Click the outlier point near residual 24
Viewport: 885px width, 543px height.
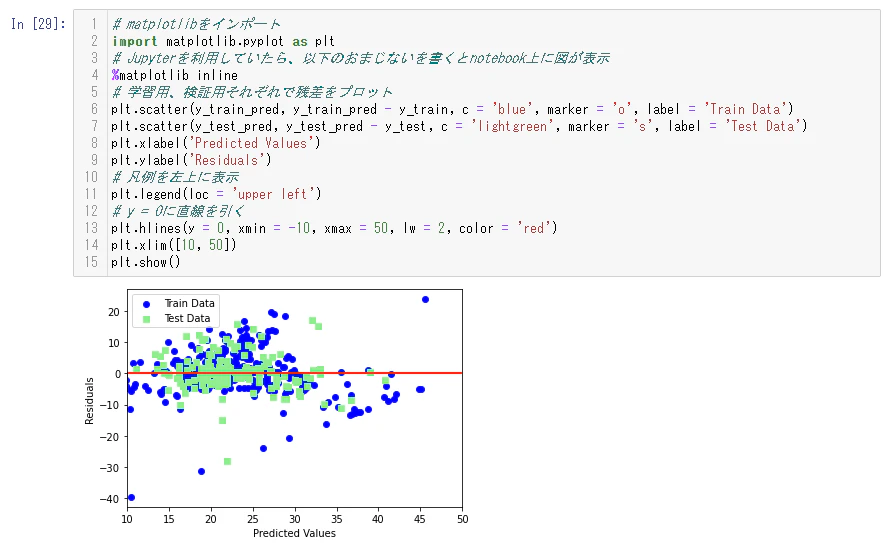click(425, 300)
